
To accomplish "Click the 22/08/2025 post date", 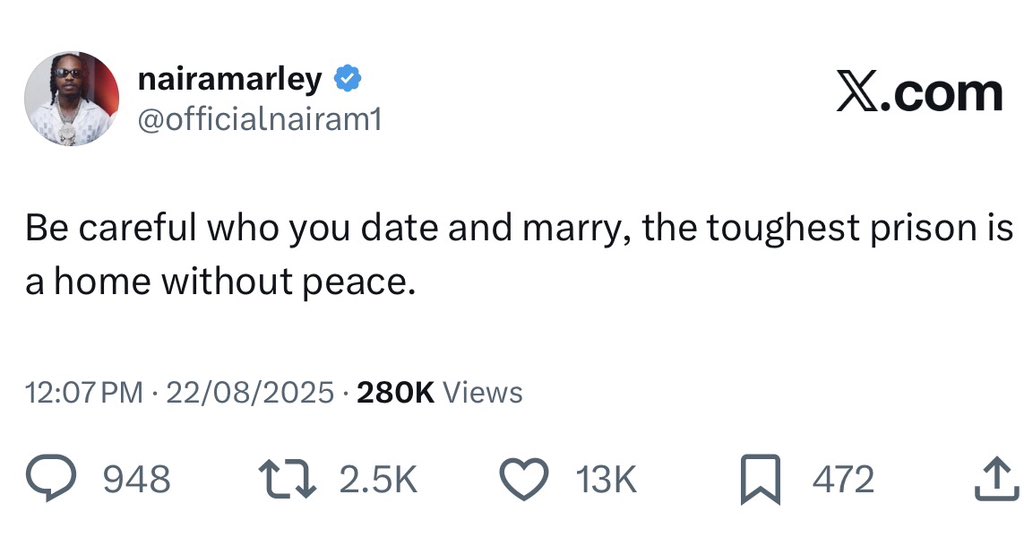I will (250, 392).
